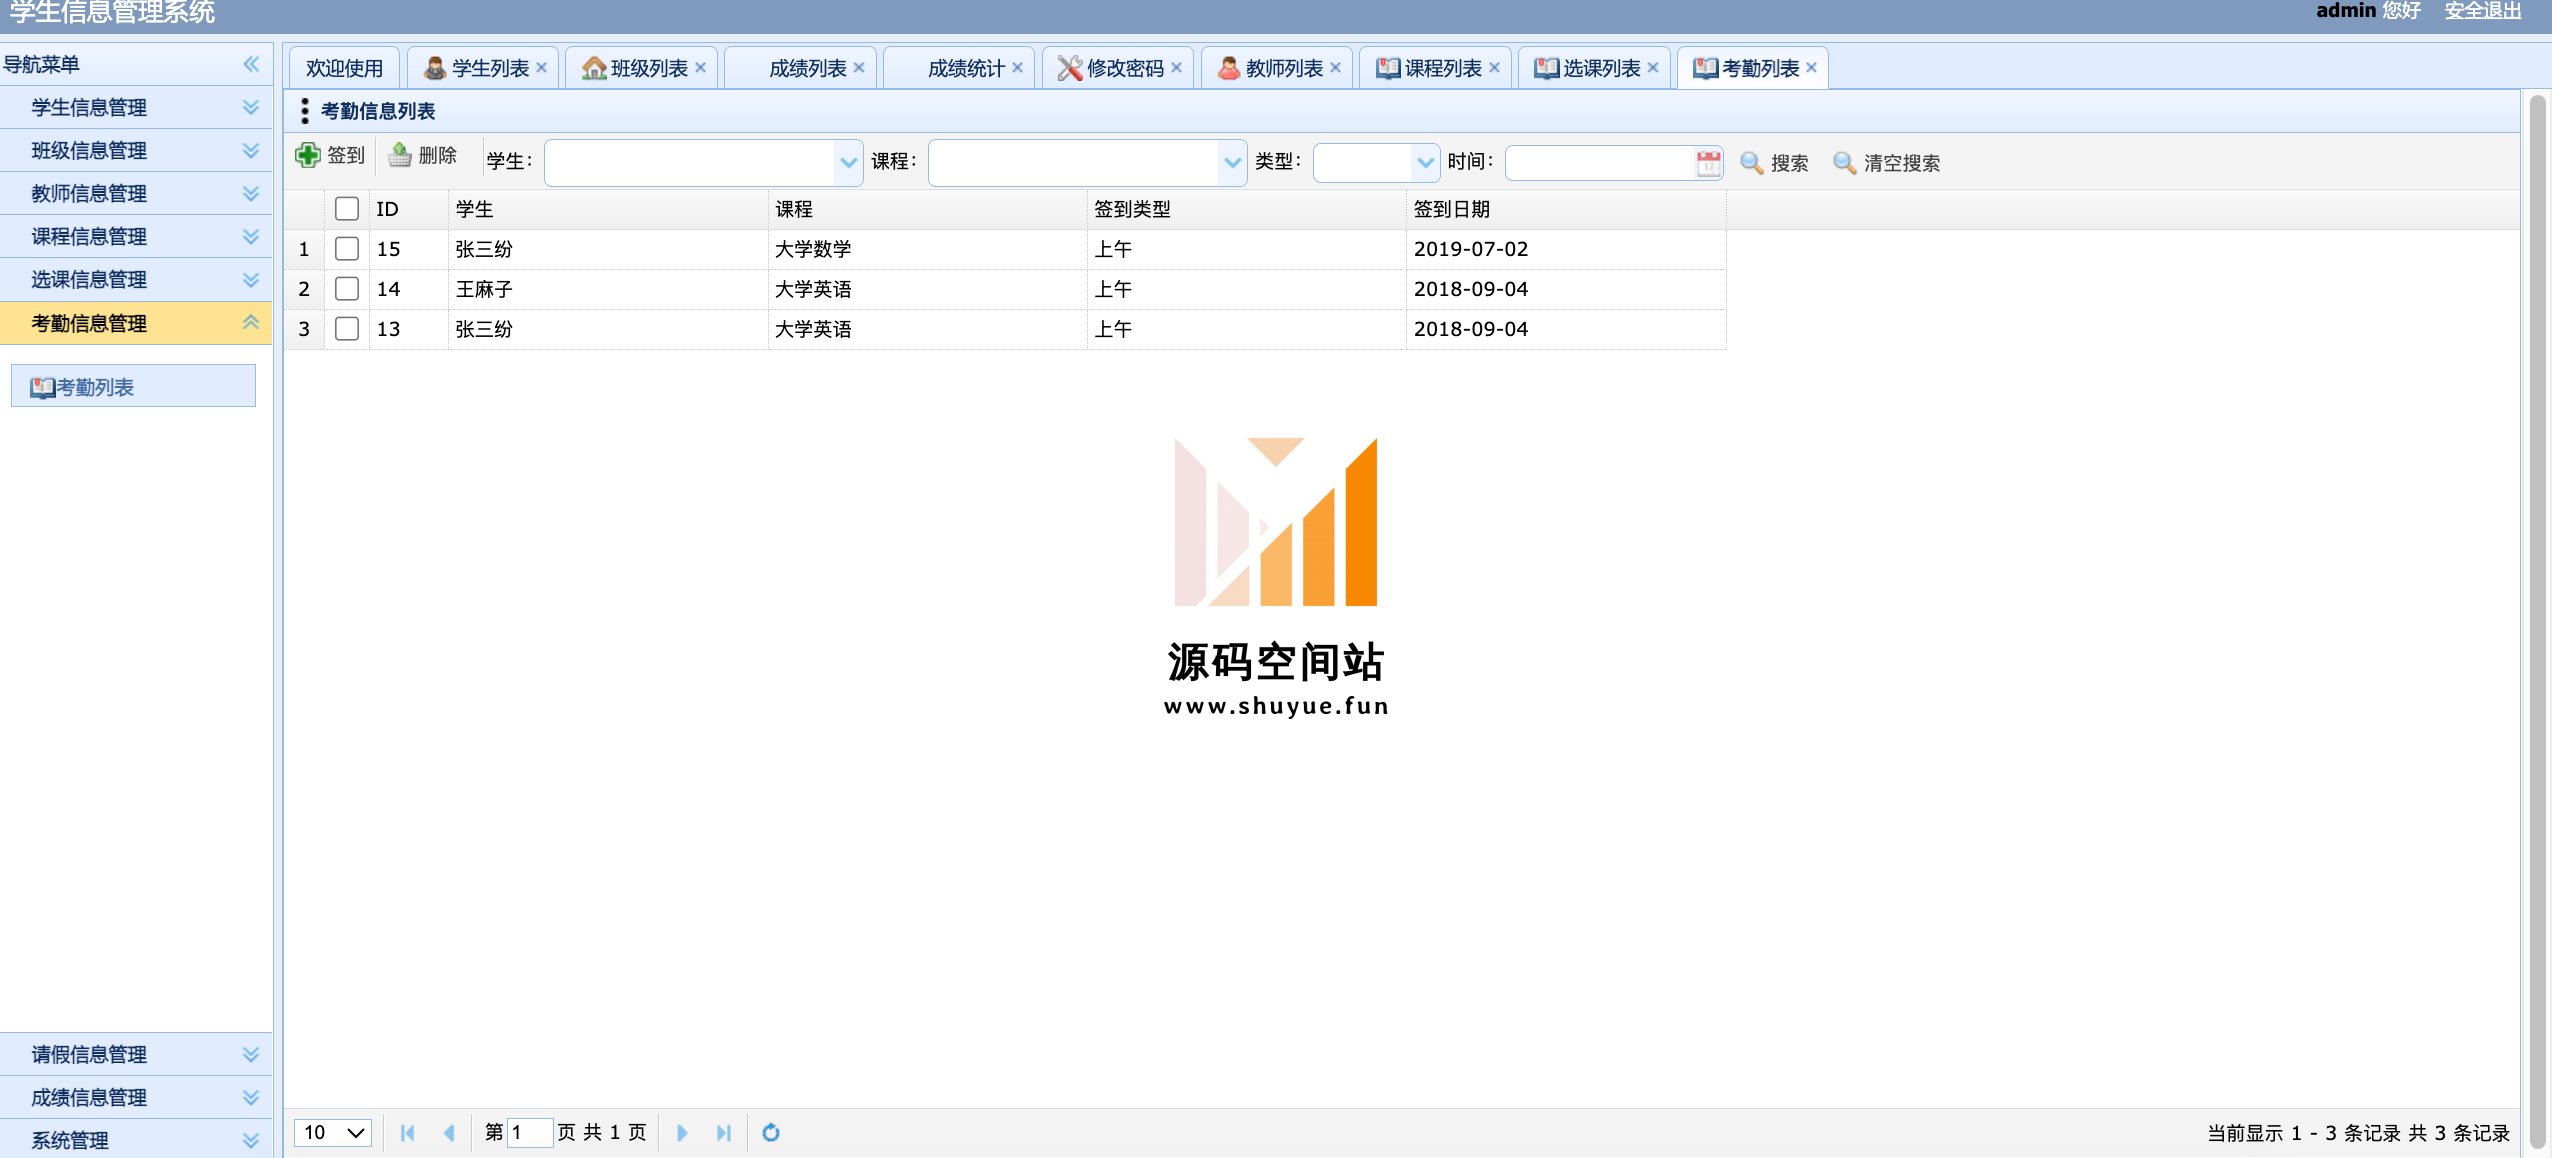The width and height of the screenshot is (2552, 1158).
Task: Close the 课程列表 tab
Action: [x=1494, y=68]
